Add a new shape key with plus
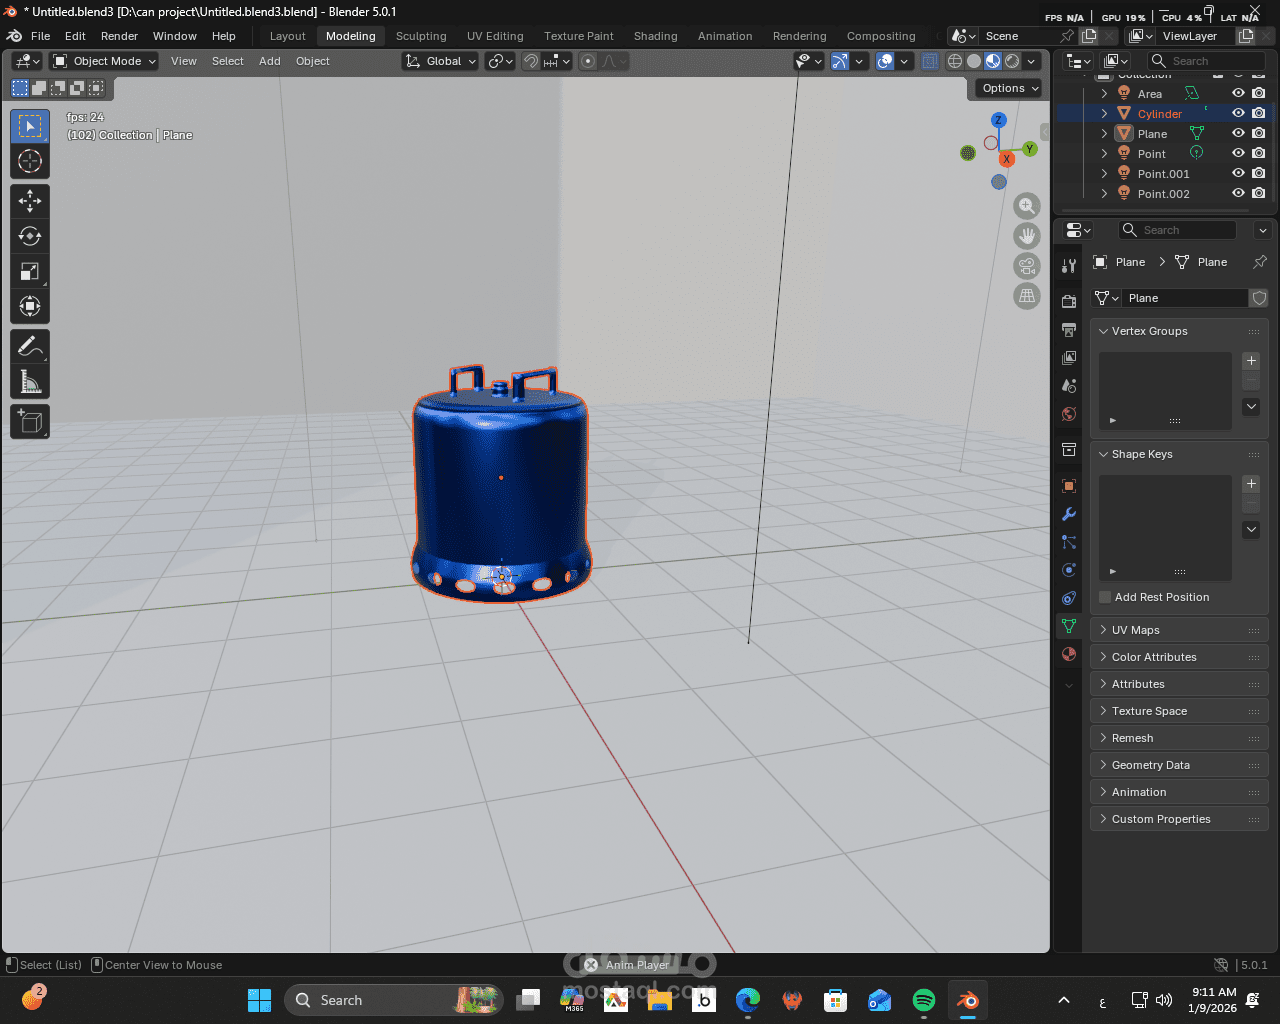This screenshot has height=1024, width=1280. [x=1251, y=483]
